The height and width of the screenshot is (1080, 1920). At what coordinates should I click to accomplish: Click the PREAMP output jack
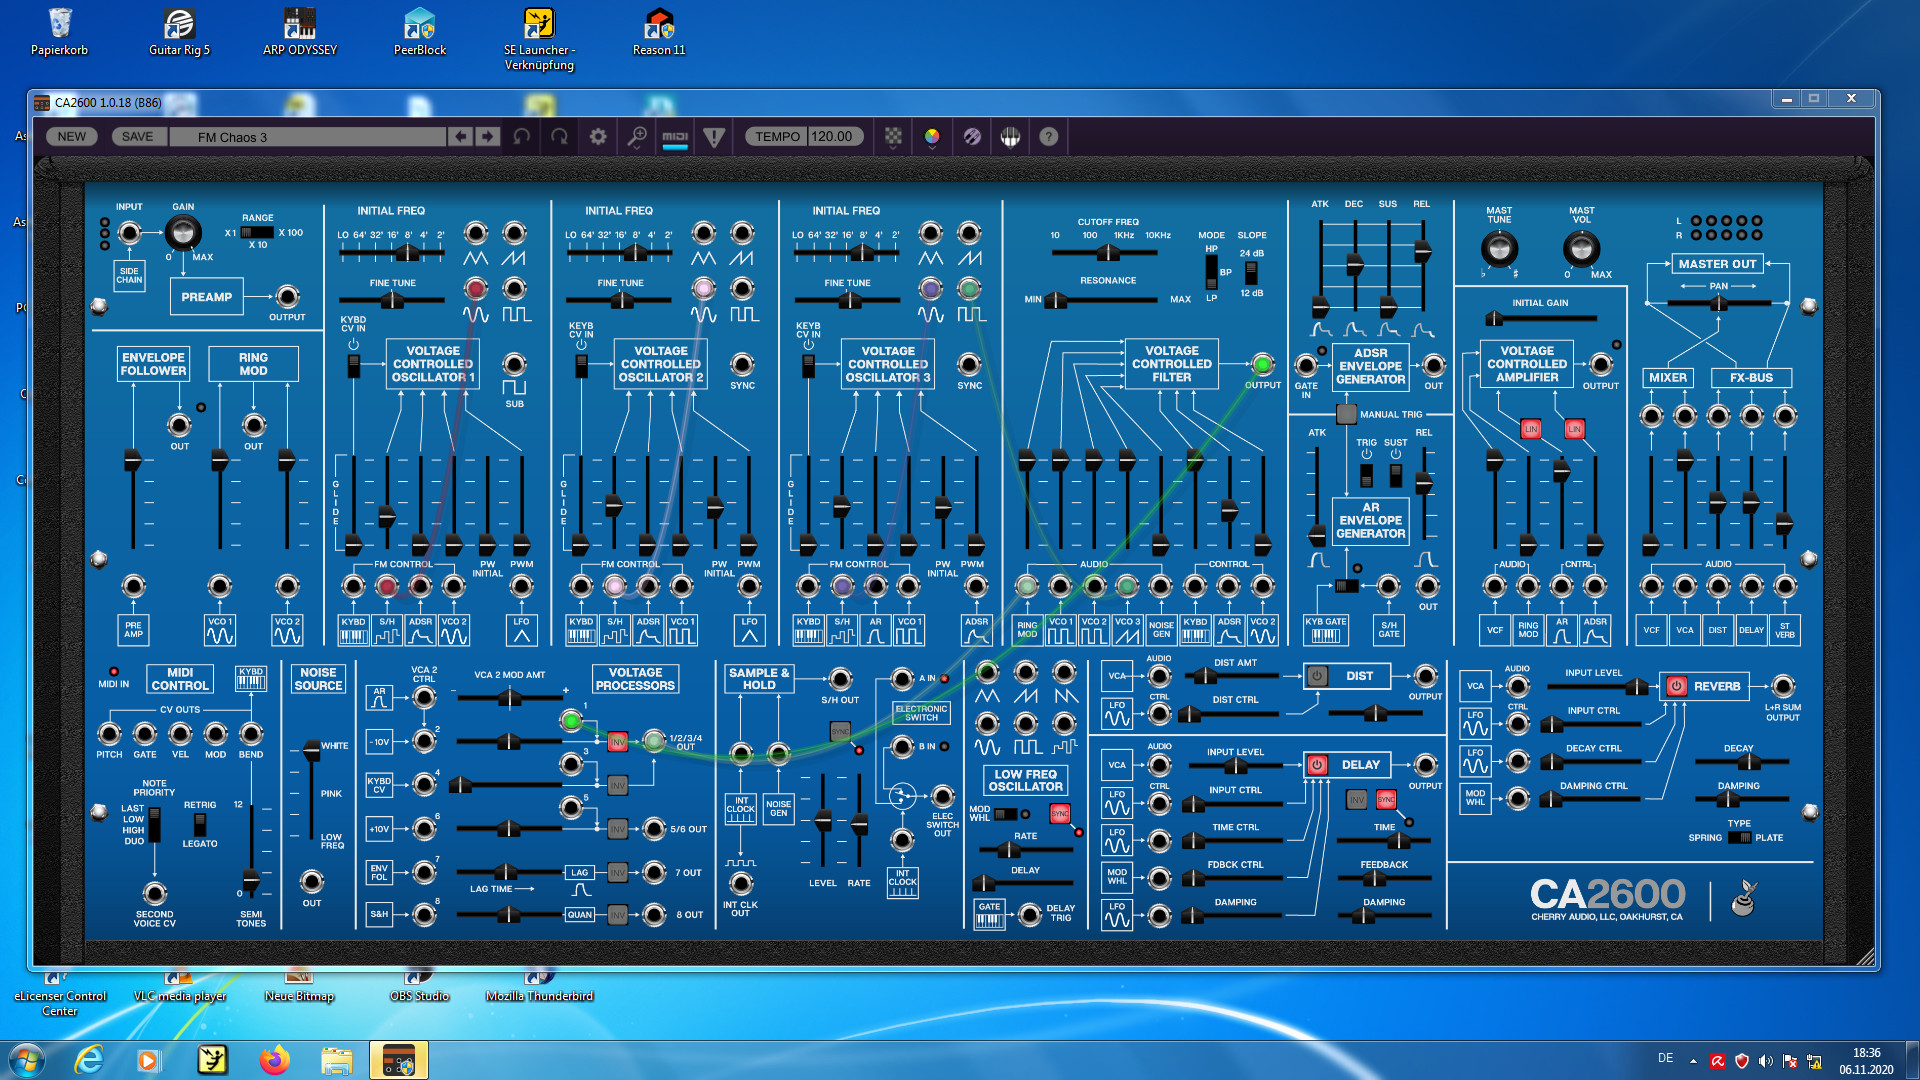pyautogui.click(x=287, y=296)
